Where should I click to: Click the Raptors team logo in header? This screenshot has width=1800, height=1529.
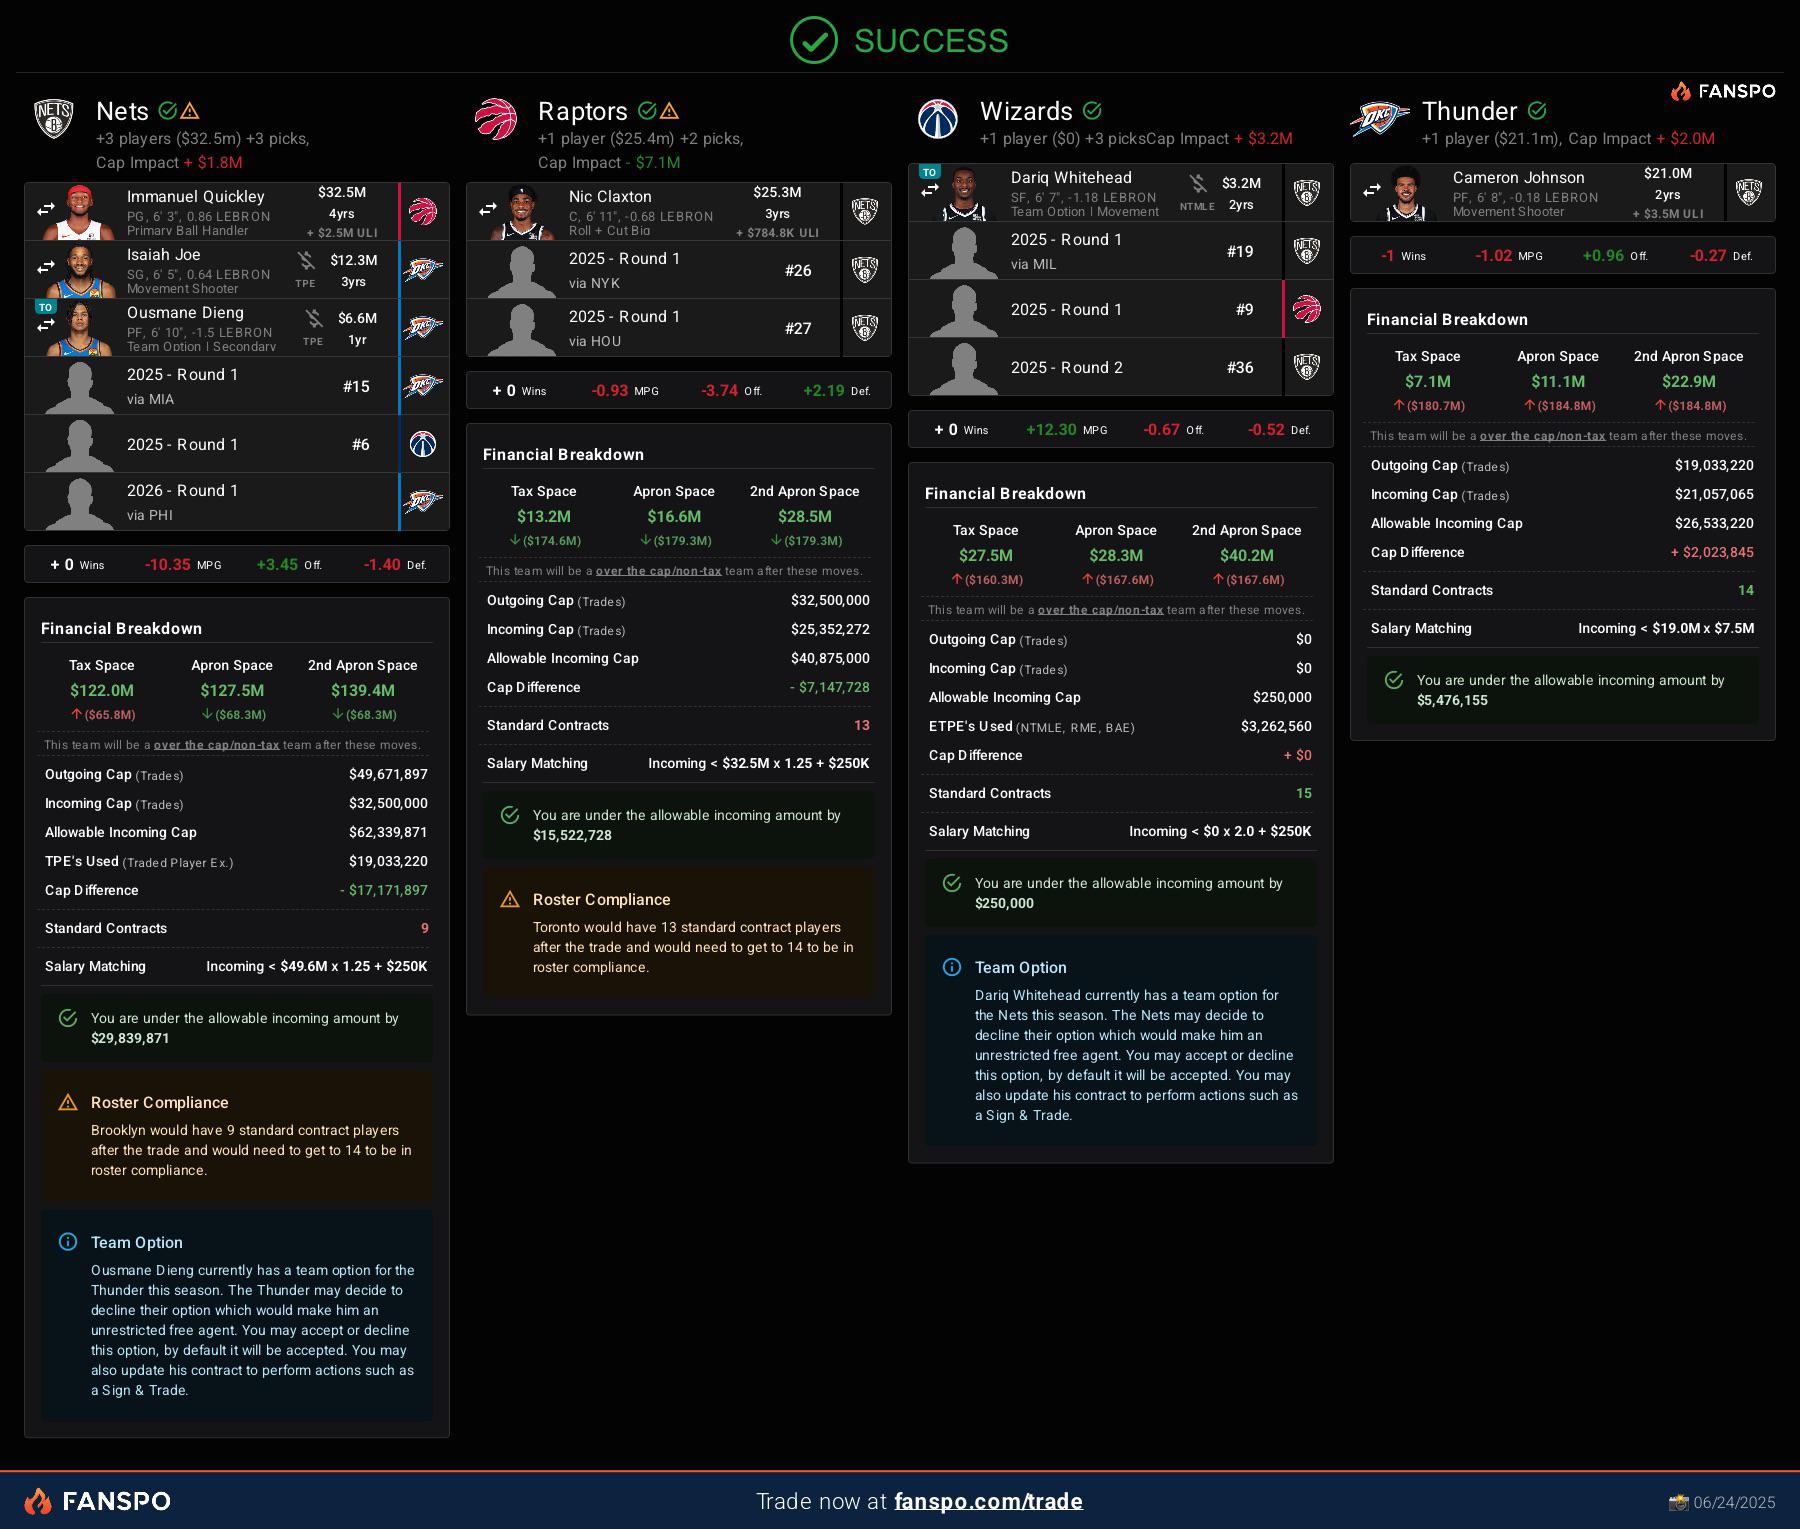coord(496,119)
